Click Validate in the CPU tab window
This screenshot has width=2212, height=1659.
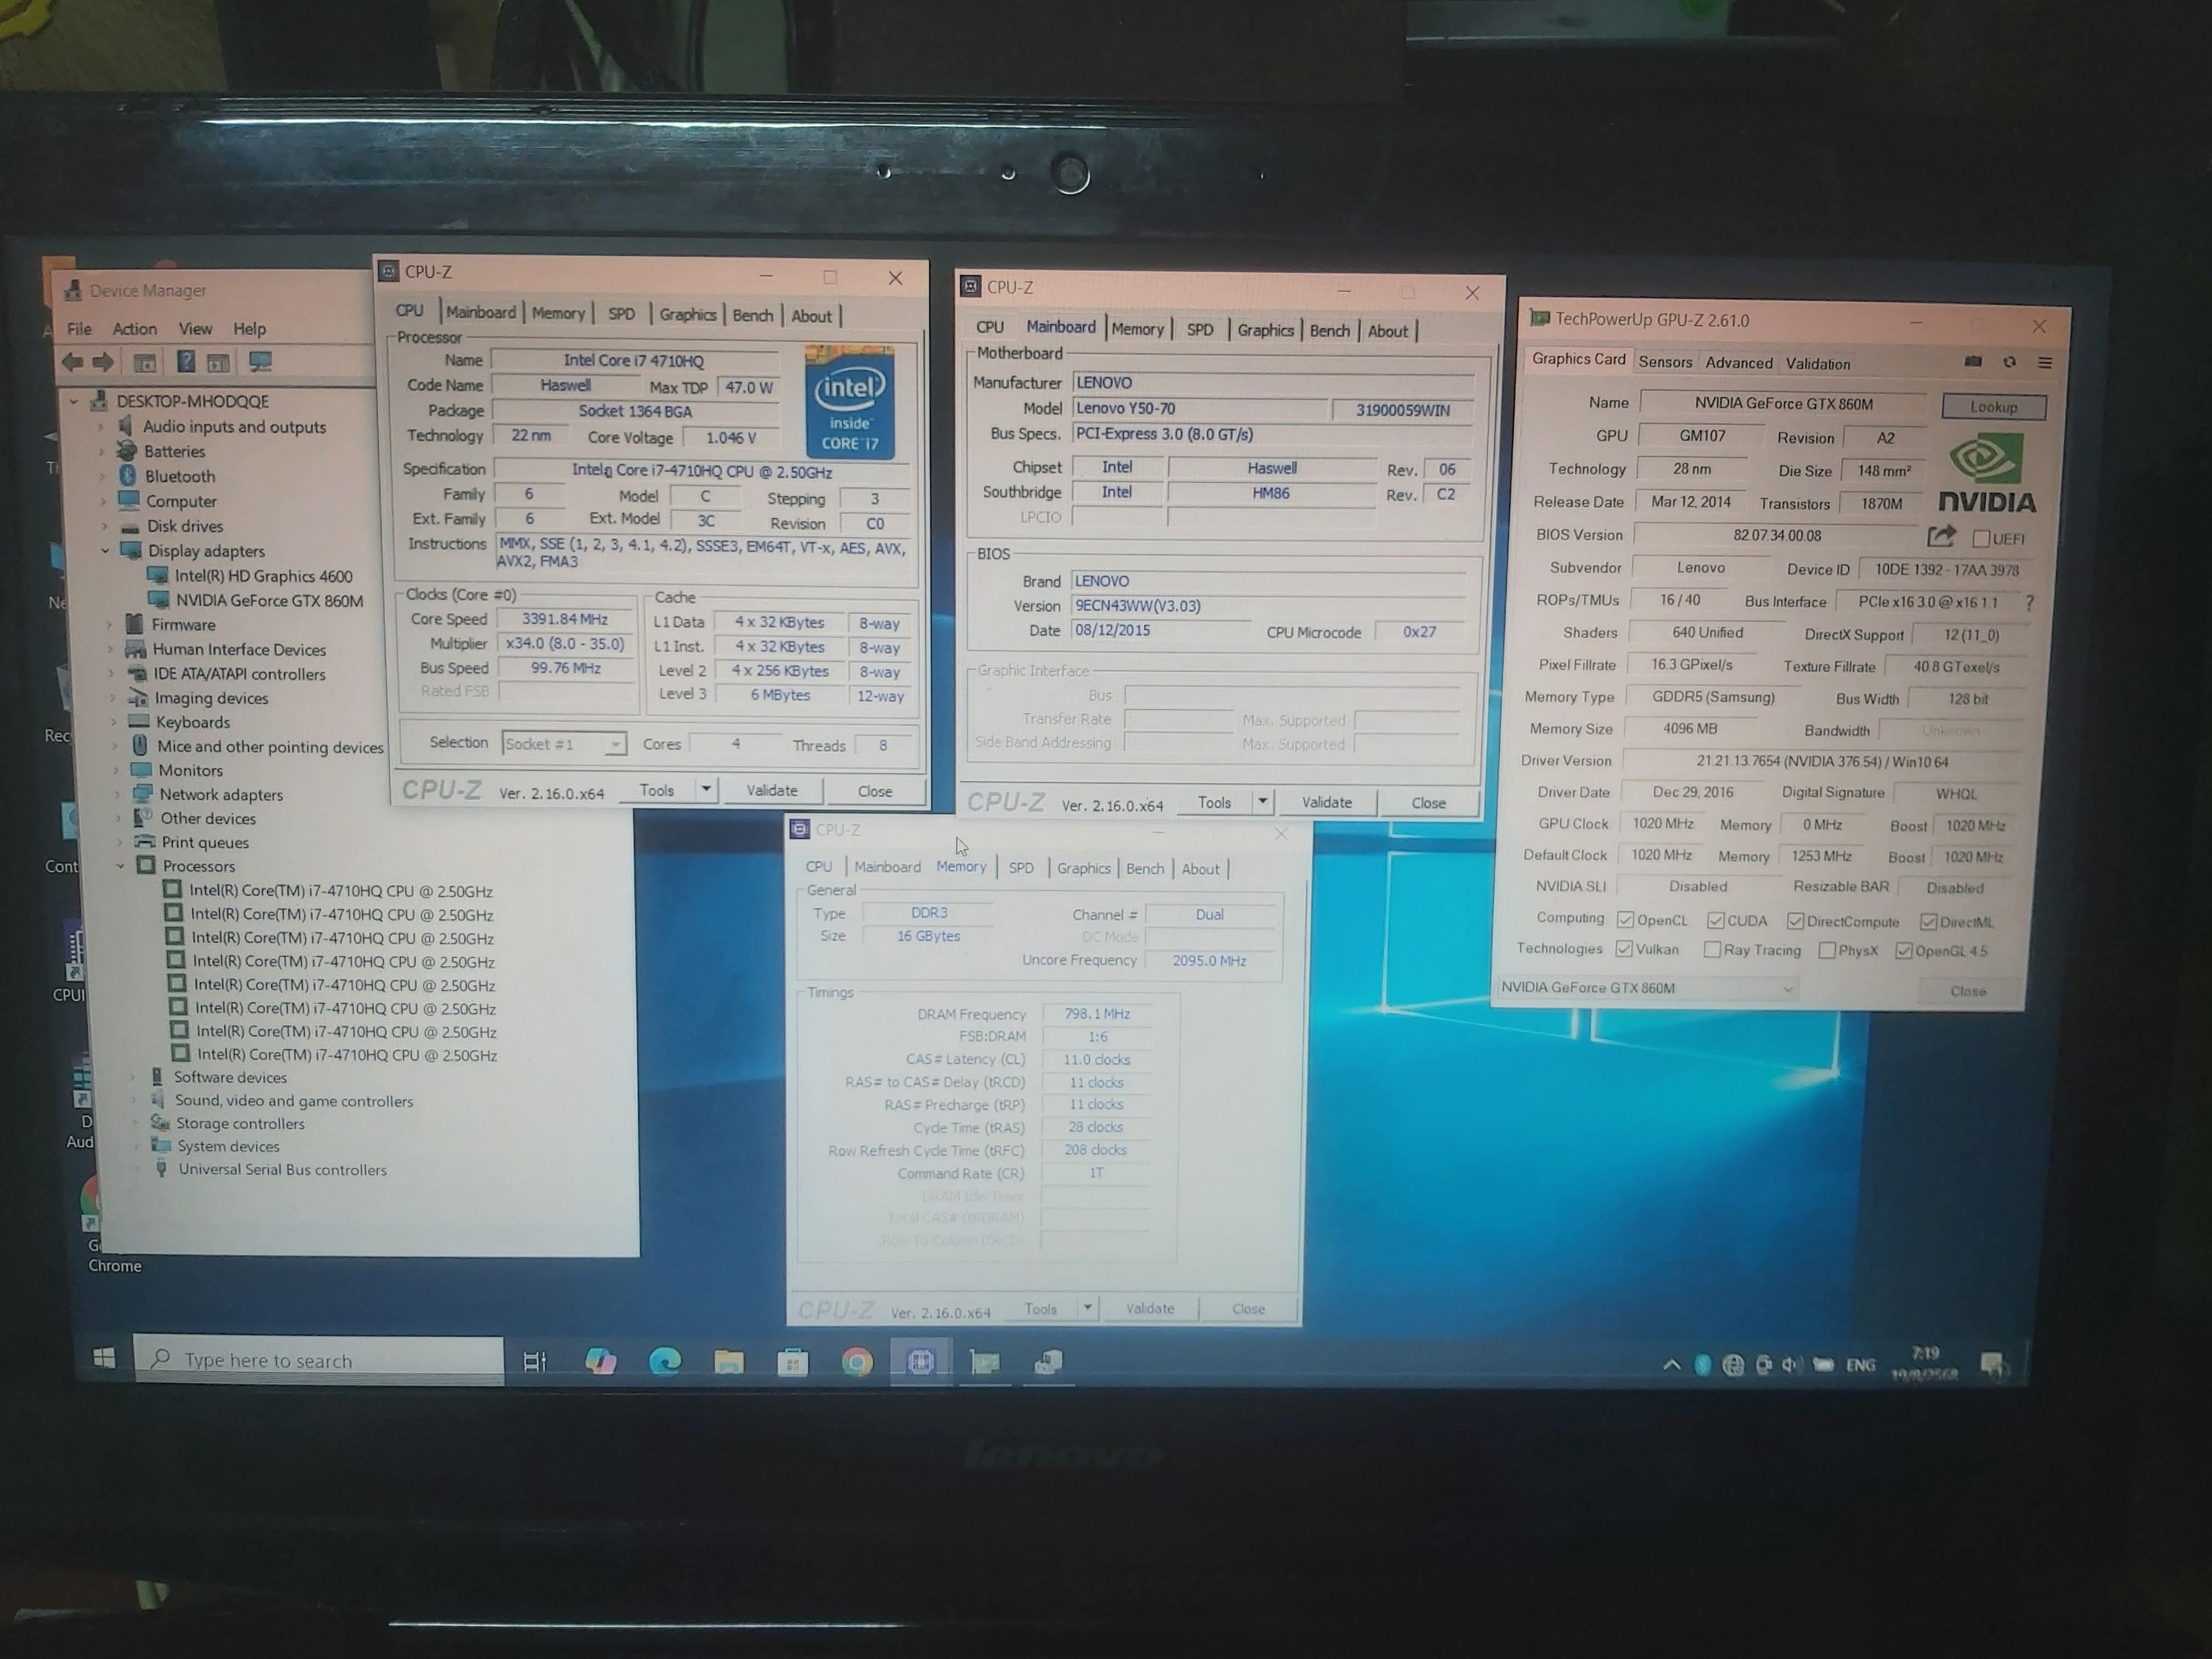coord(772,790)
